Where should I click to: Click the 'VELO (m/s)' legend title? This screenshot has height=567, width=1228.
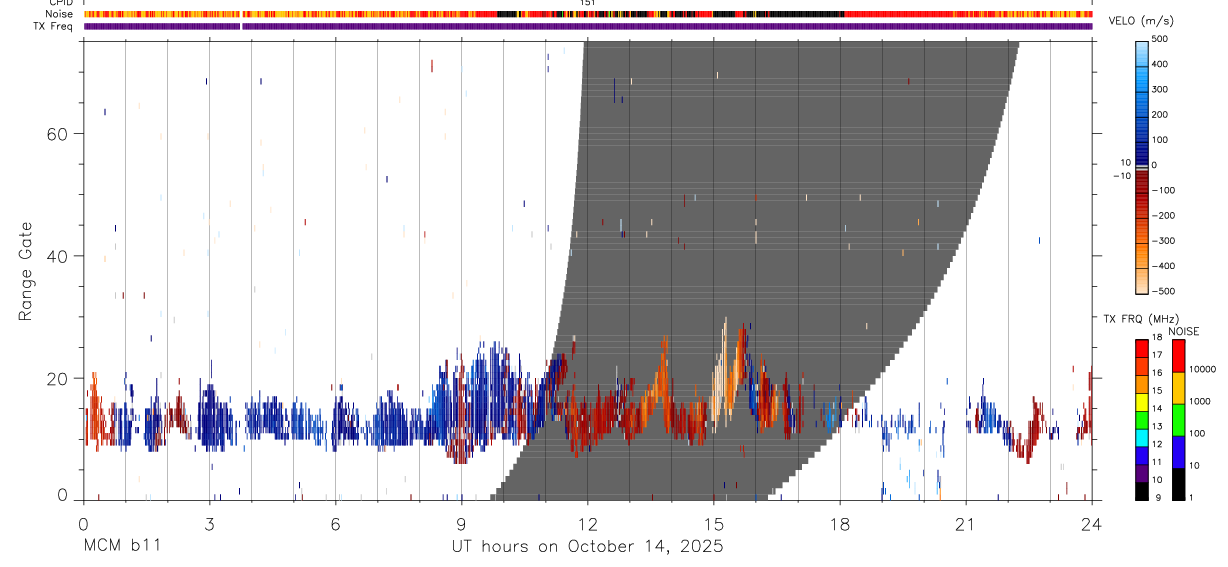click(x=1140, y=22)
